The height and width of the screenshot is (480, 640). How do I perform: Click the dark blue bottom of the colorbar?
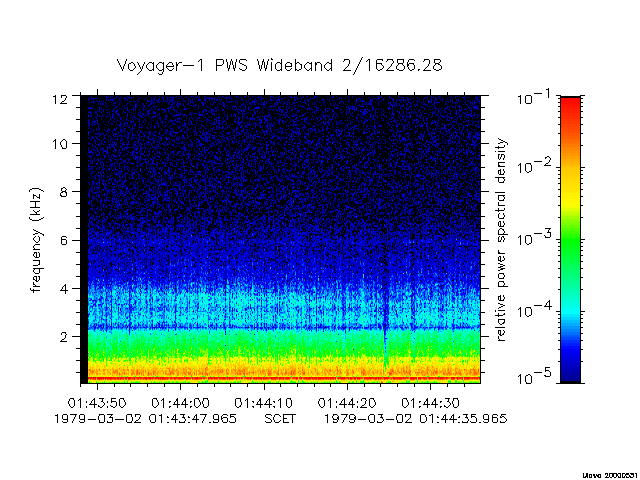571,367
